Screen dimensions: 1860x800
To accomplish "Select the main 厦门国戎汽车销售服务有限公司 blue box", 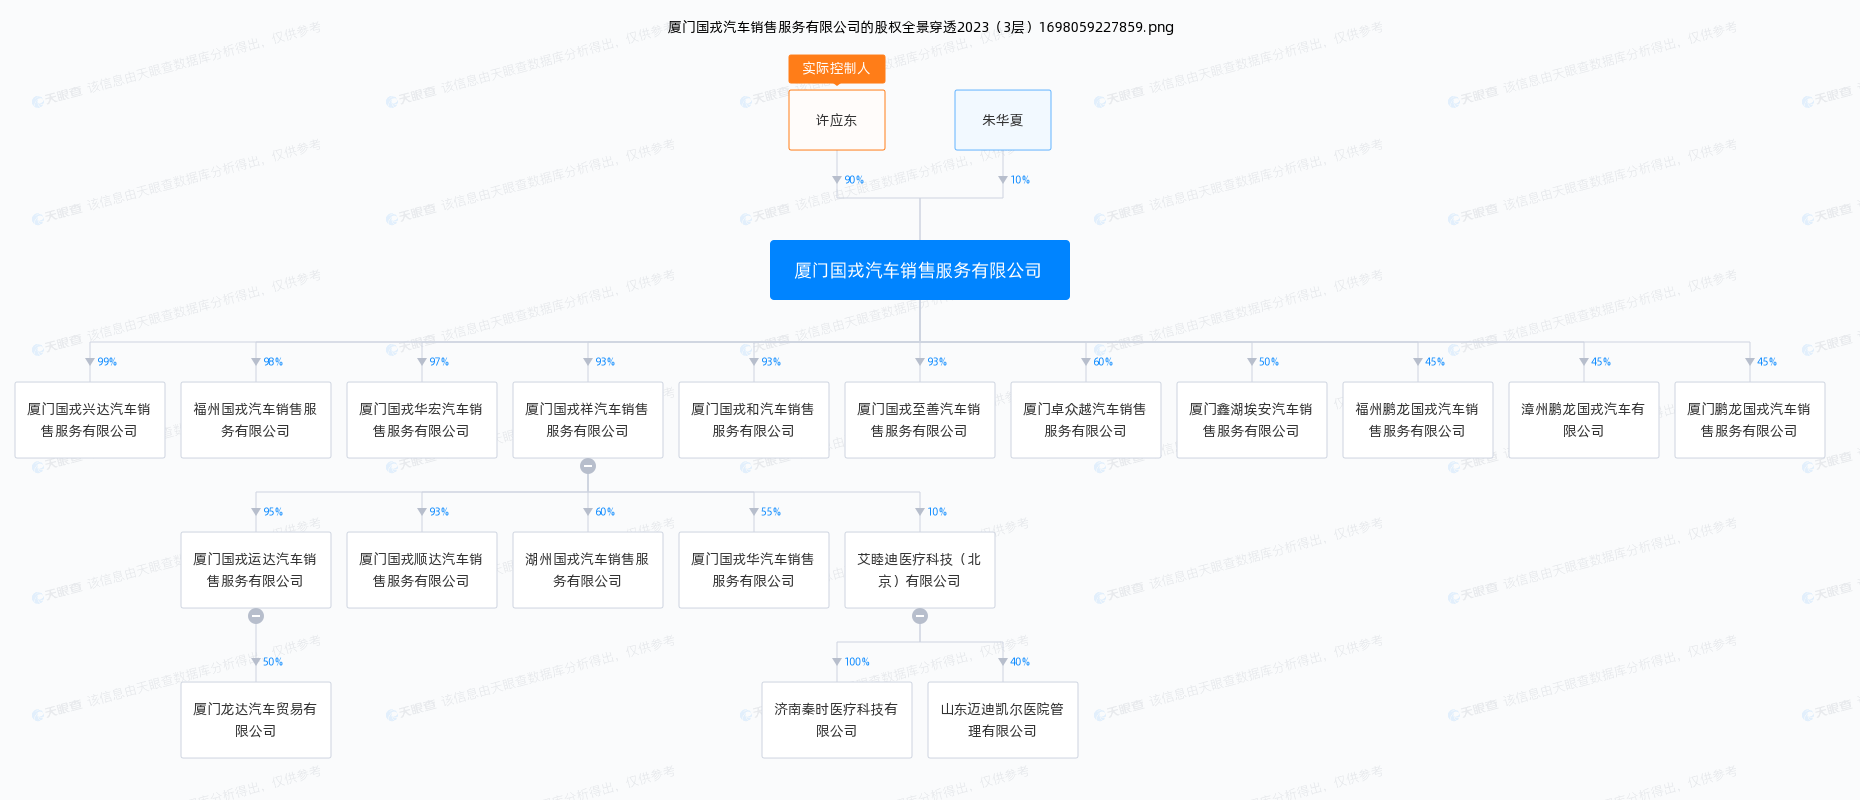I will pyautogui.click(x=920, y=270).
